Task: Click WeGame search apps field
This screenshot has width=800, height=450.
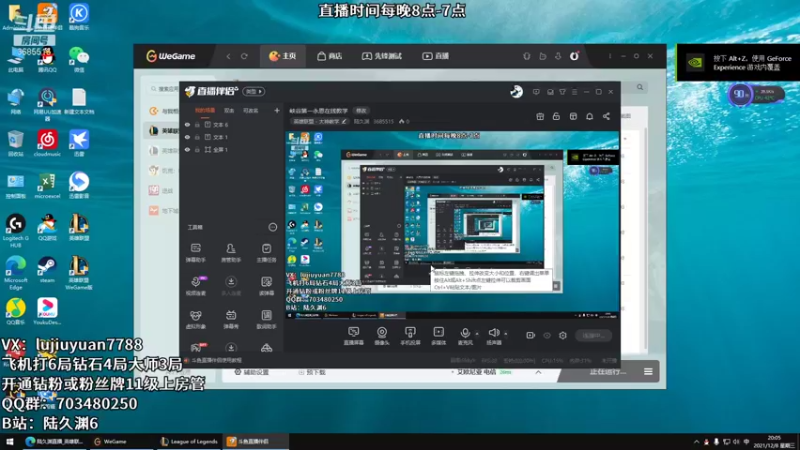Action: [165, 89]
